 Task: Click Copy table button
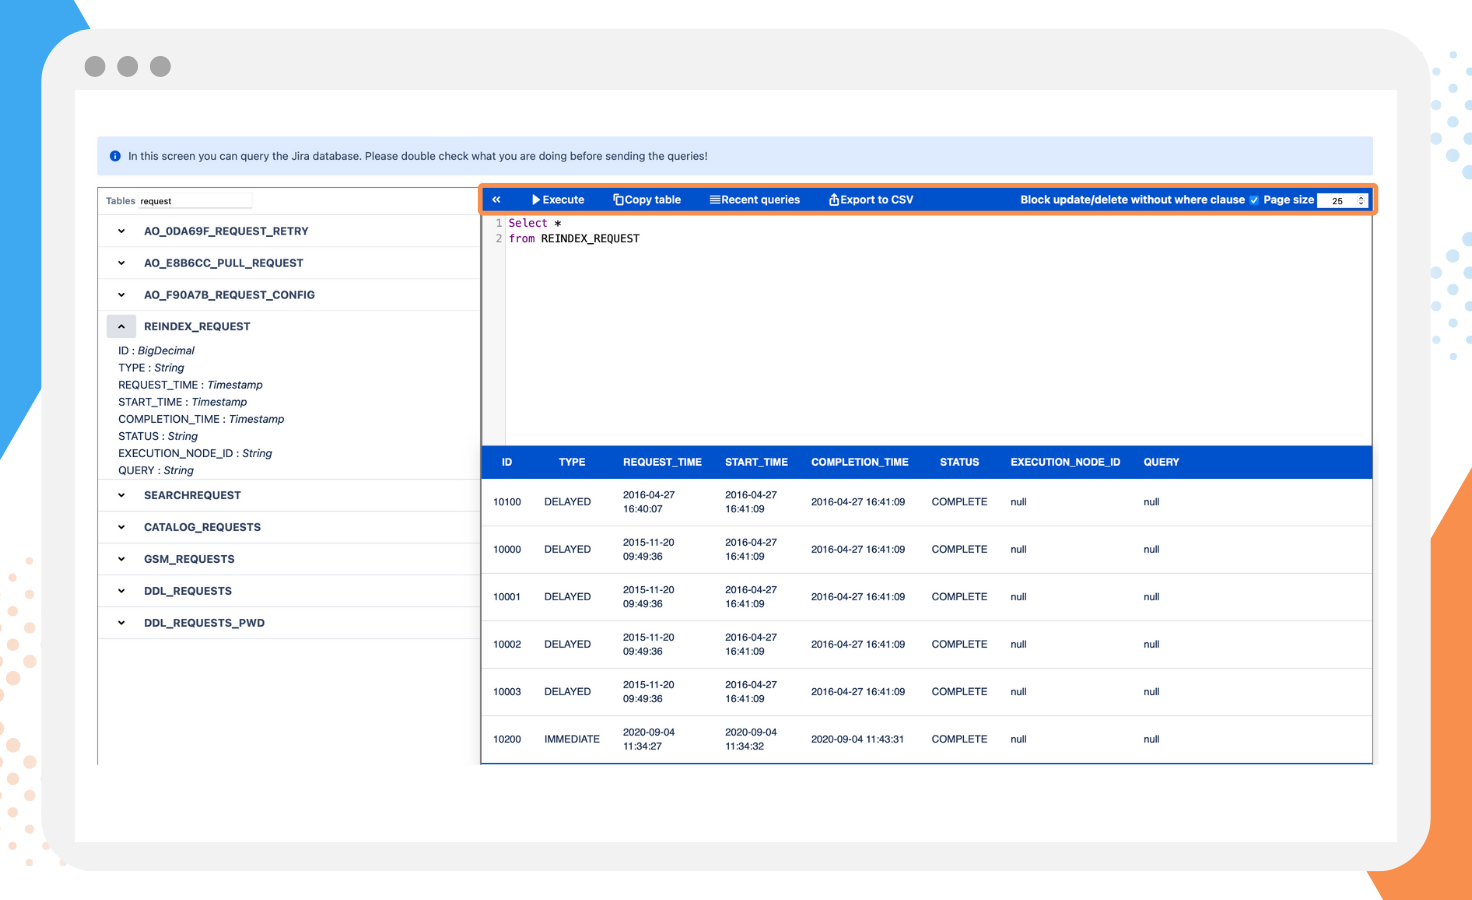(647, 200)
